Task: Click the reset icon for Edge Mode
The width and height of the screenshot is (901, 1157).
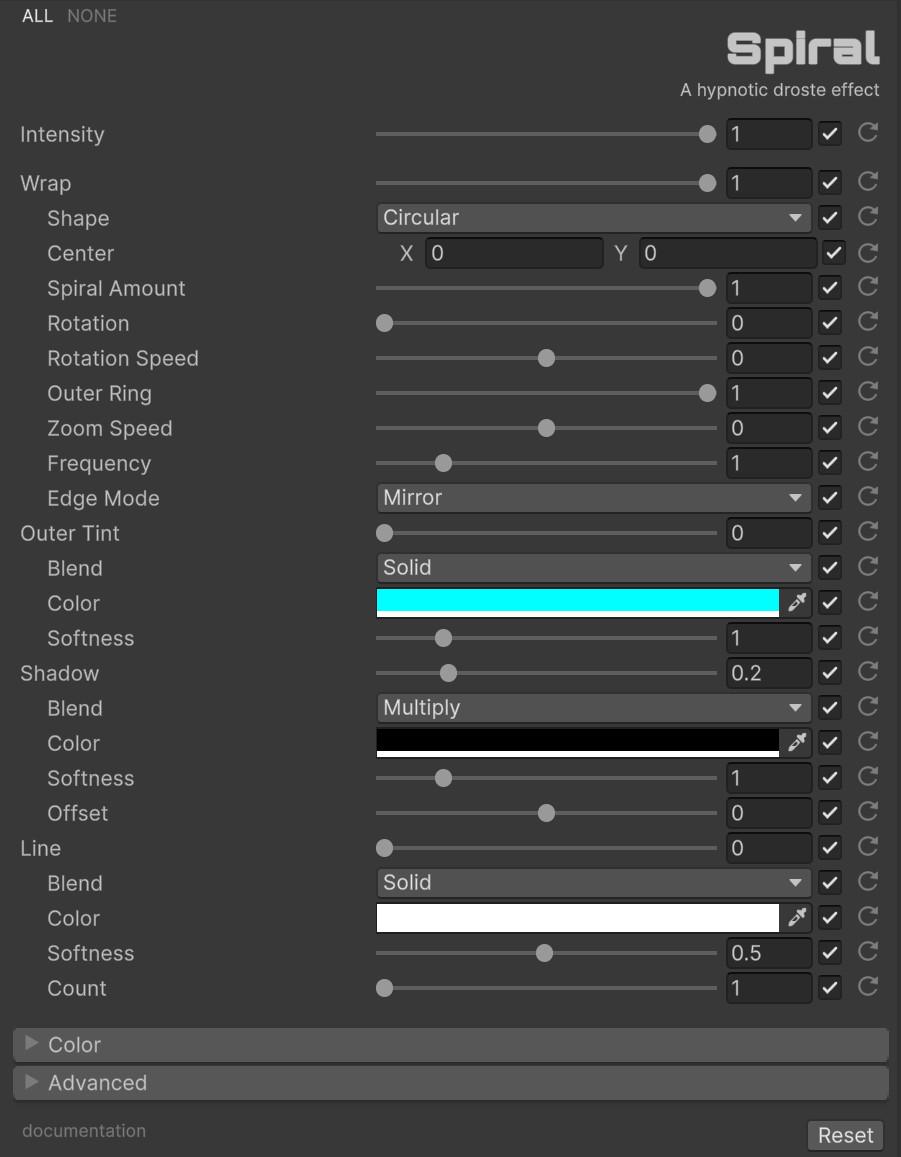Action: pyautogui.click(x=867, y=497)
